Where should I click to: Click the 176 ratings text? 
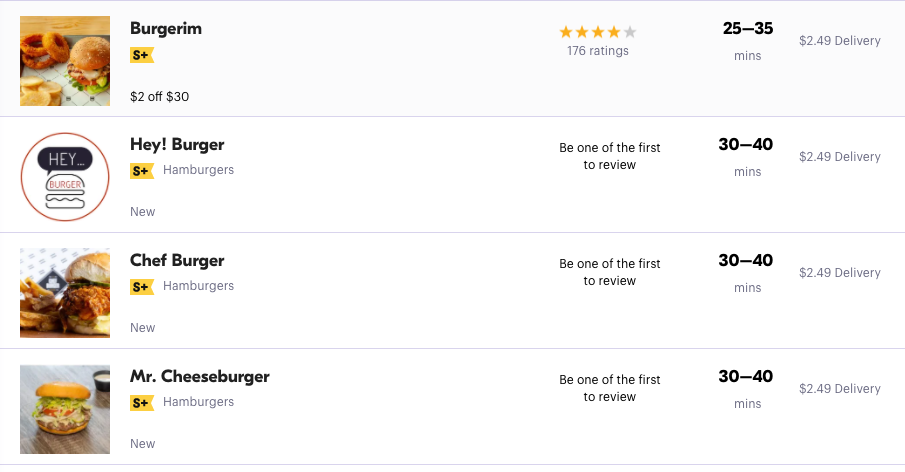point(597,51)
